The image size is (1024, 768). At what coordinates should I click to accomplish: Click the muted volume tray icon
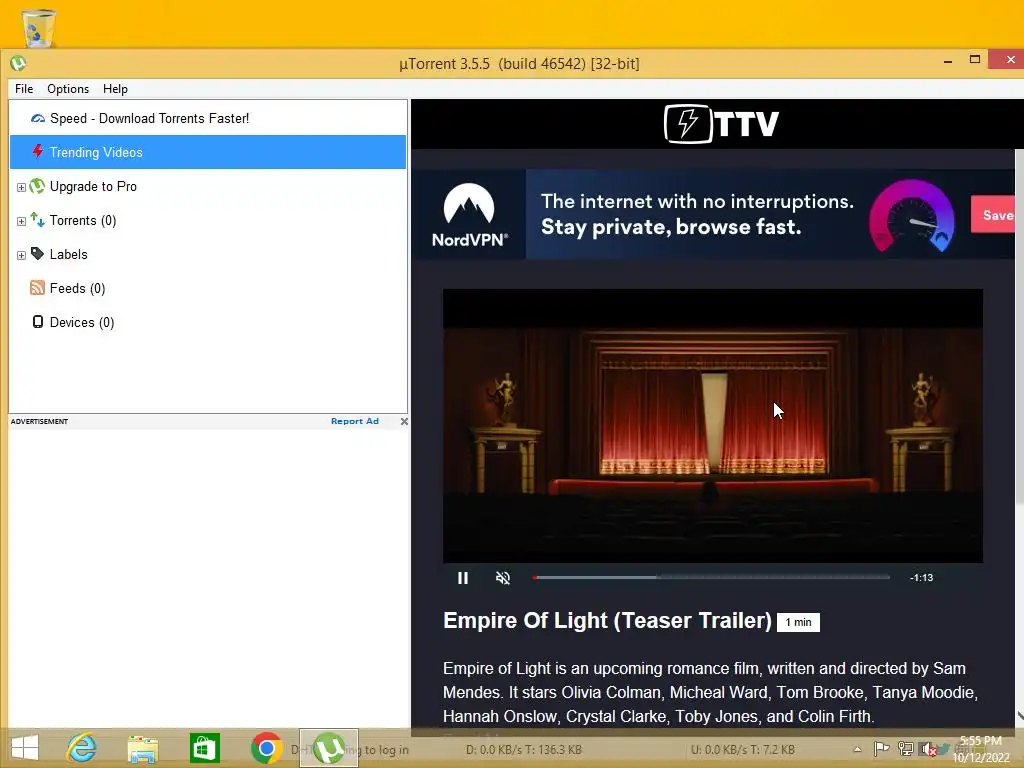pyautogui.click(x=928, y=749)
